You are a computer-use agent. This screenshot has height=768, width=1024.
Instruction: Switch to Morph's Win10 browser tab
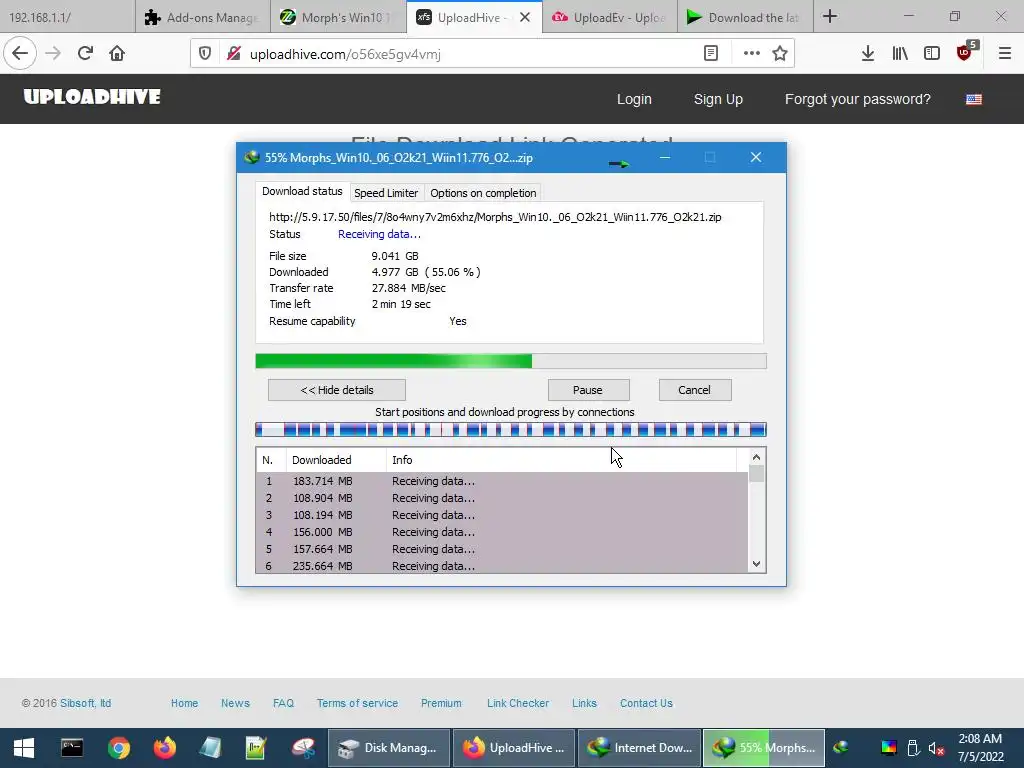click(338, 17)
